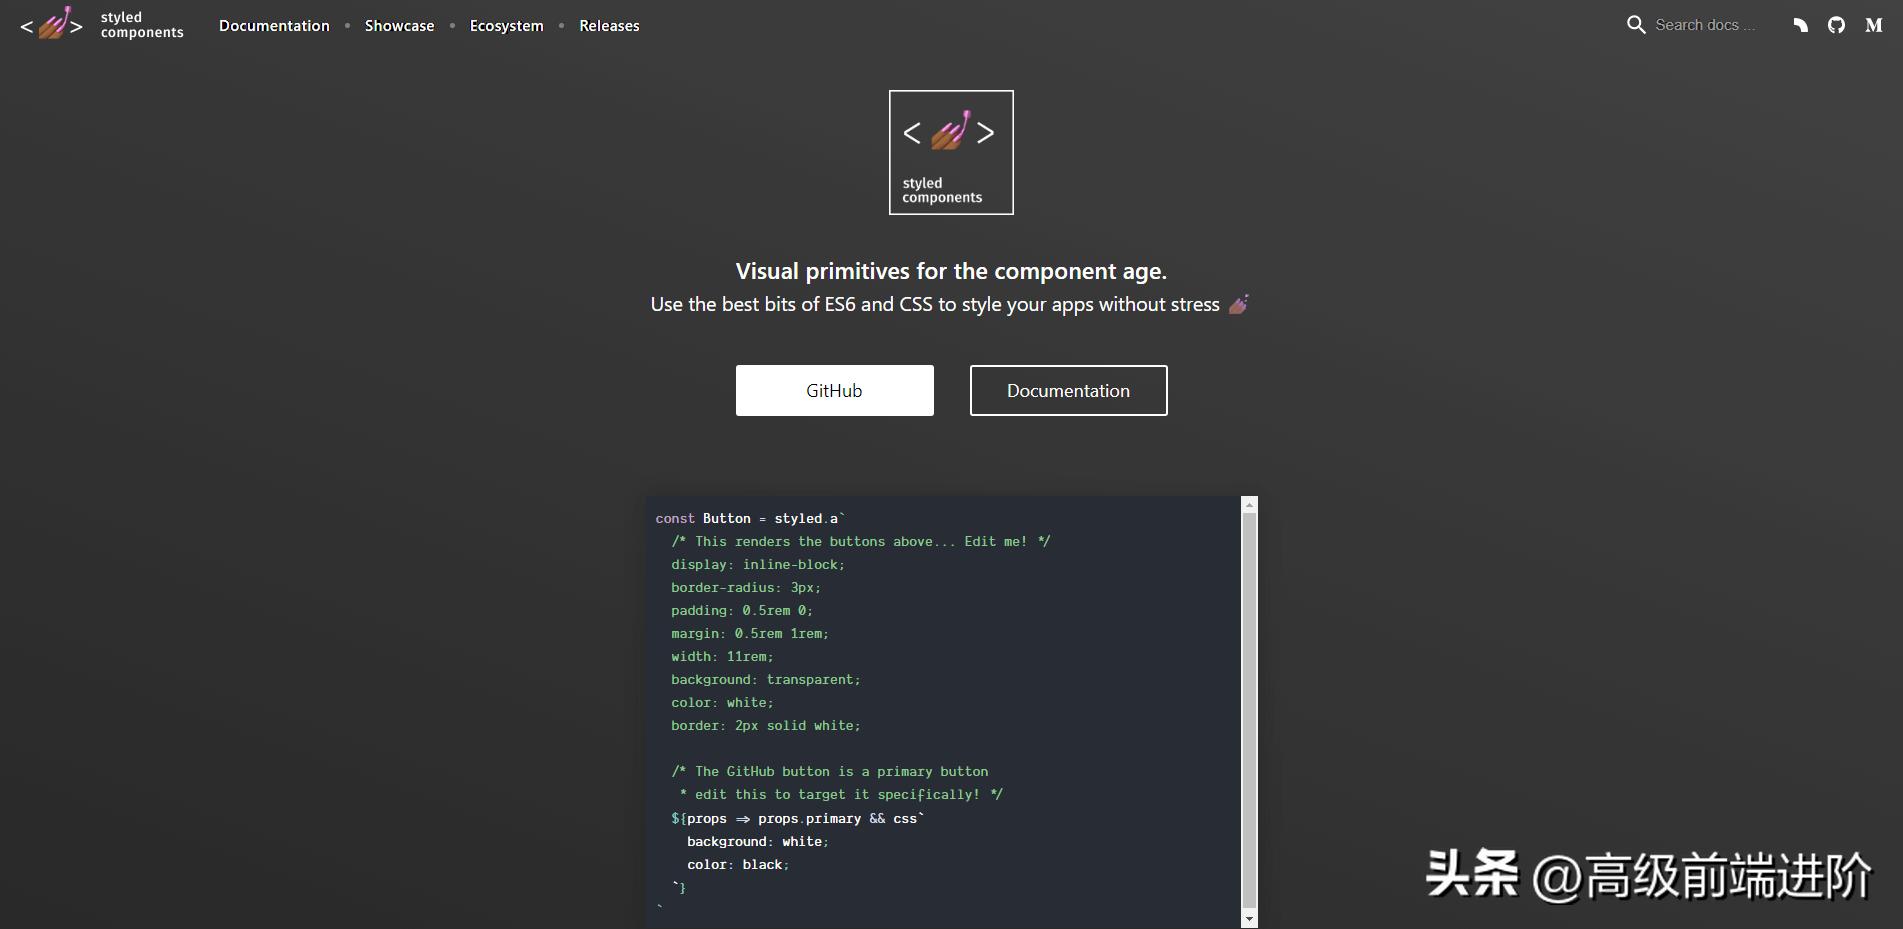Click the outlined Documentation button
The image size is (1903, 929).
[x=1068, y=390]
